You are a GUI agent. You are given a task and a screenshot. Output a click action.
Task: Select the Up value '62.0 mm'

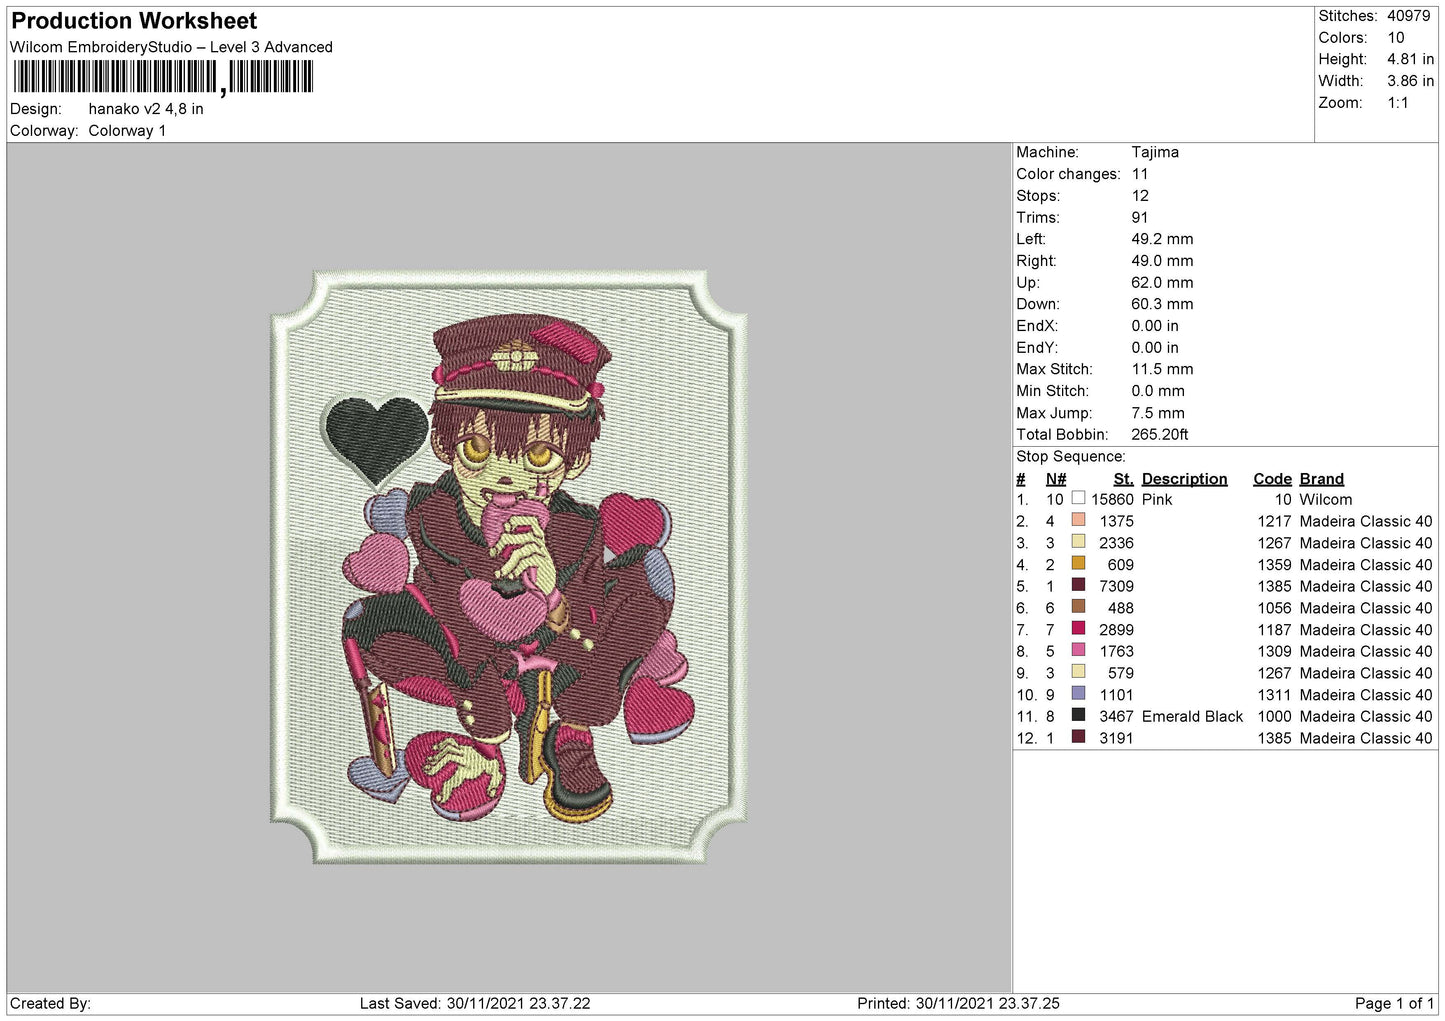(1162, 283)
